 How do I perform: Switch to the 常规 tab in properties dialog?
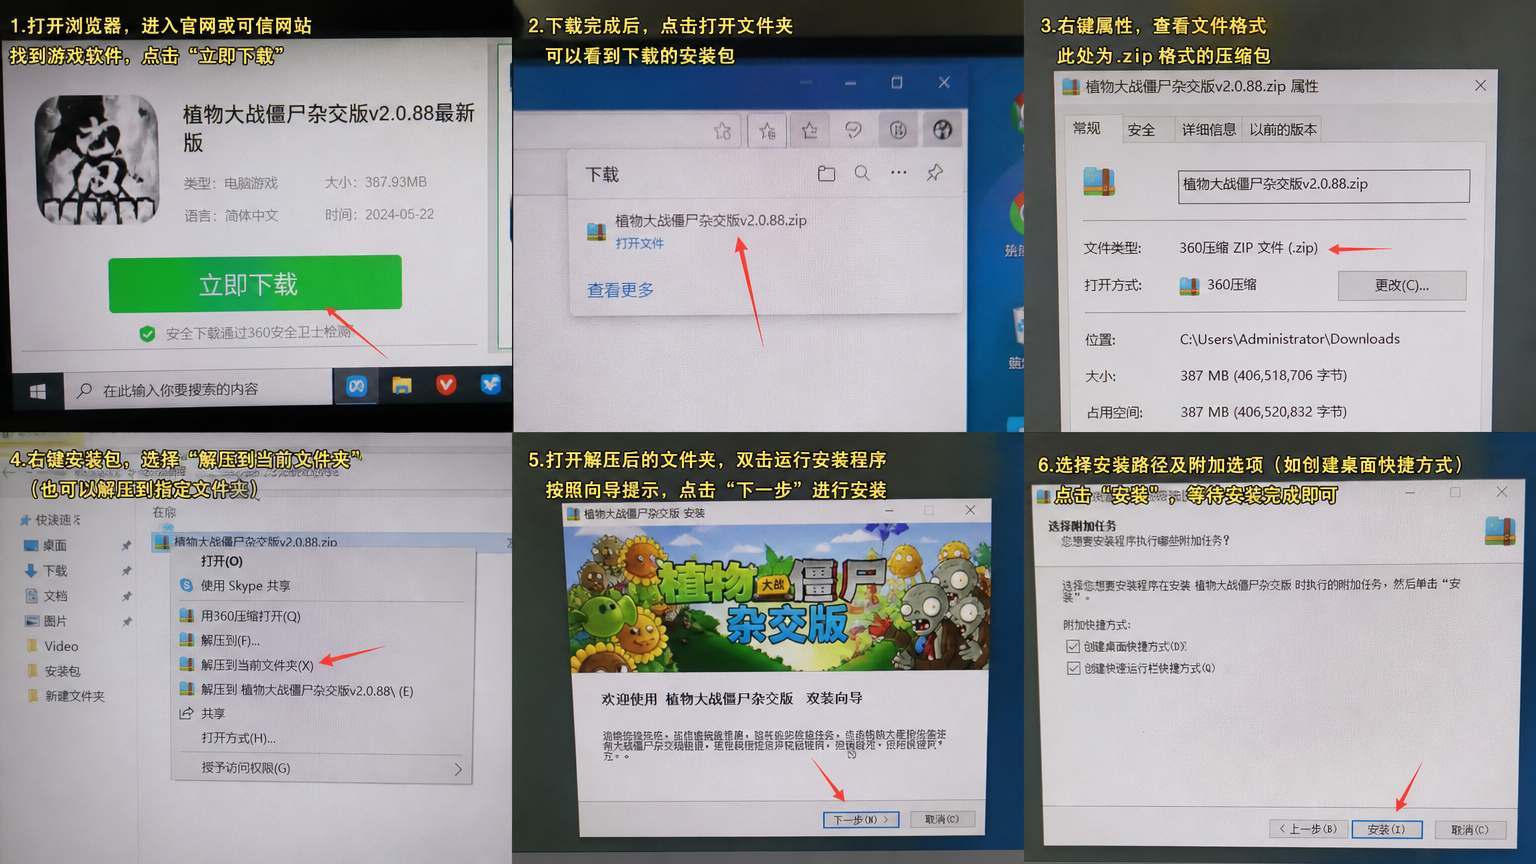(1087, 128)
